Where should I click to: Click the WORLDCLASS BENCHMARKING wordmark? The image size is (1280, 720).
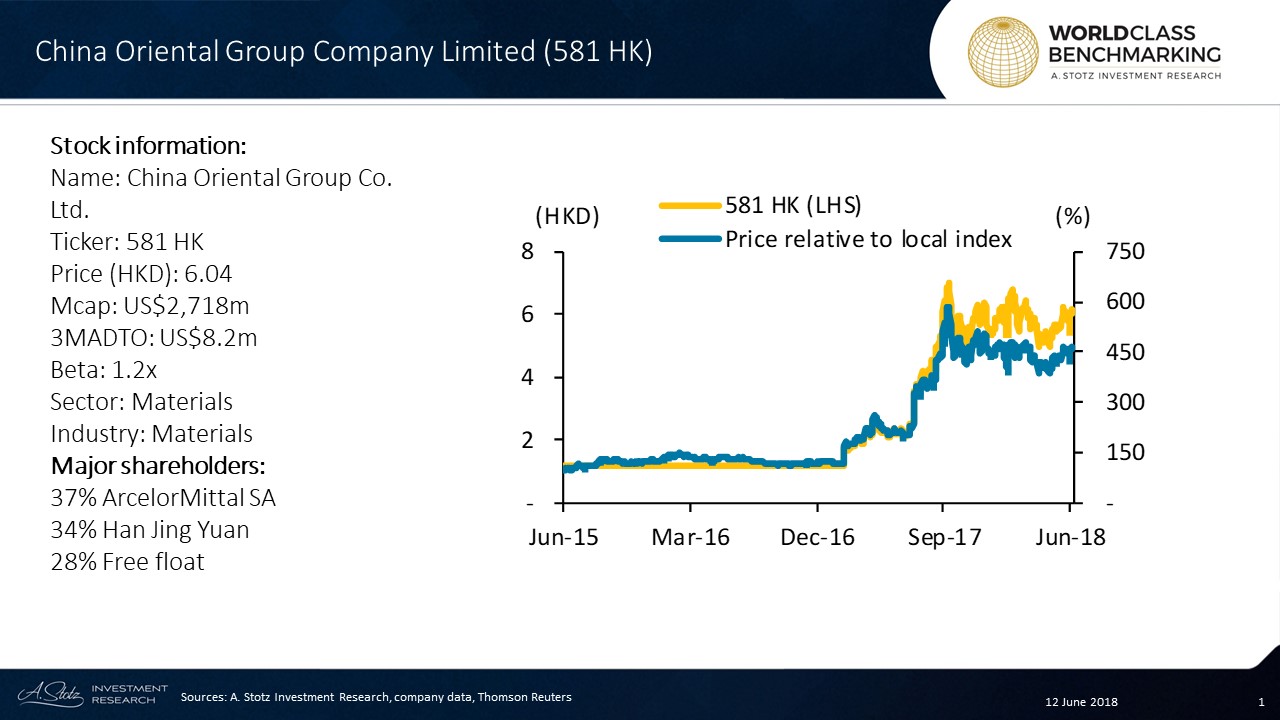click(1135, 42)
